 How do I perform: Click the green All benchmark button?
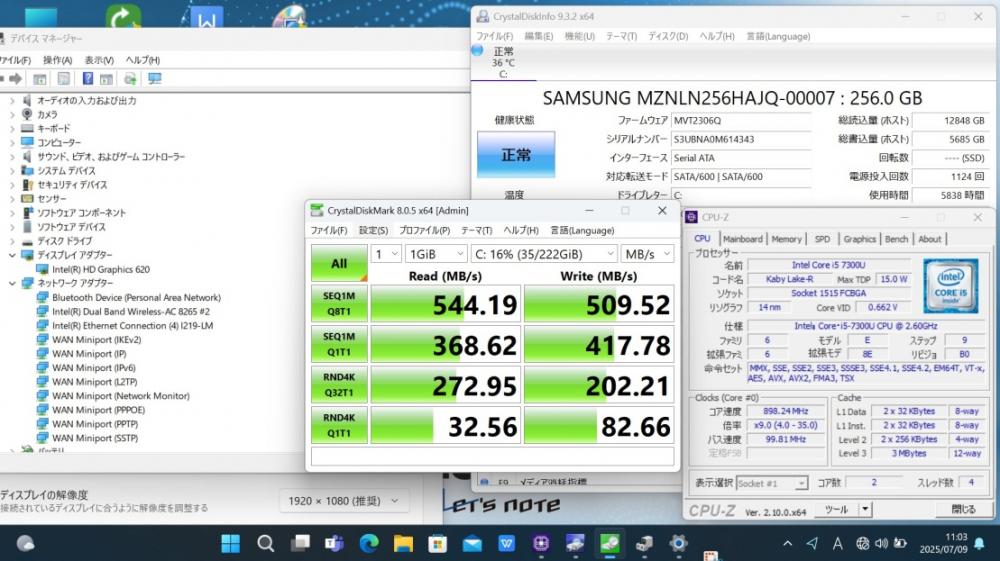(x=339, y=263)
